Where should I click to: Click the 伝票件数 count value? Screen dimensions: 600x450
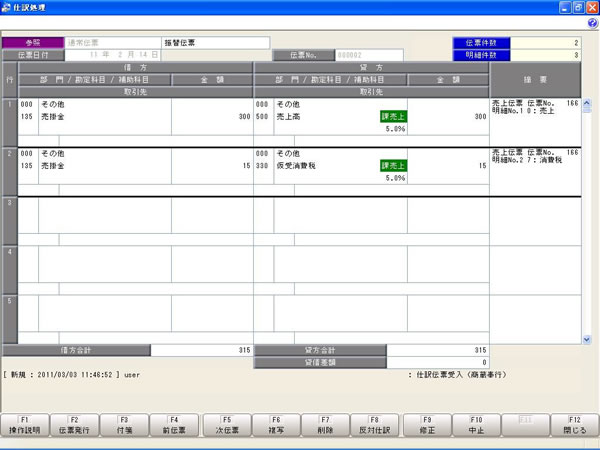click(546, 43)
